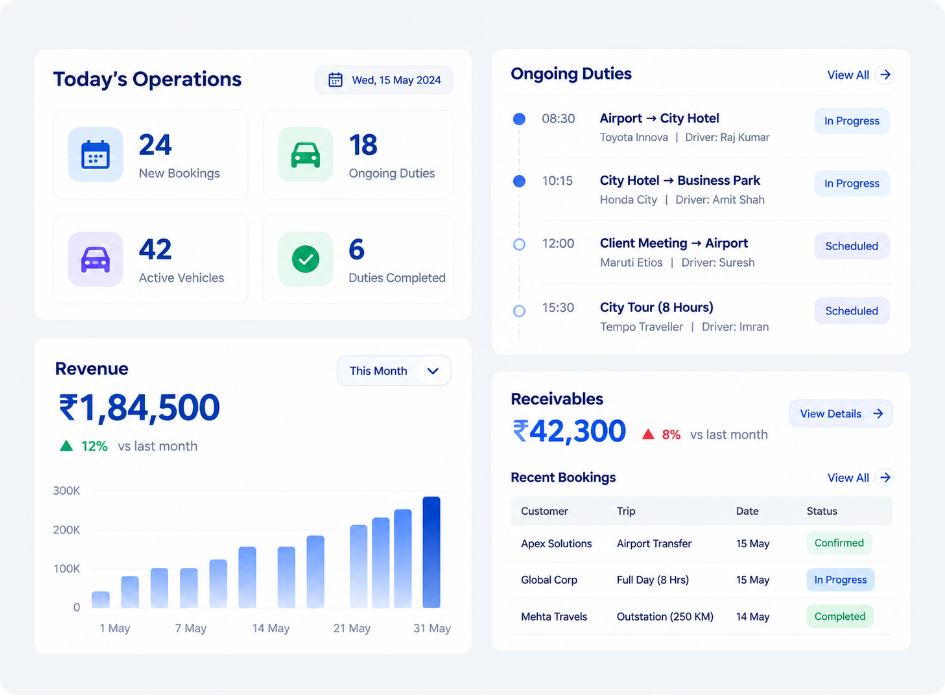Open the This Month revenue dropdown
Screen dimensions: 945x696
pyautogui.click(x=394, y=371)
